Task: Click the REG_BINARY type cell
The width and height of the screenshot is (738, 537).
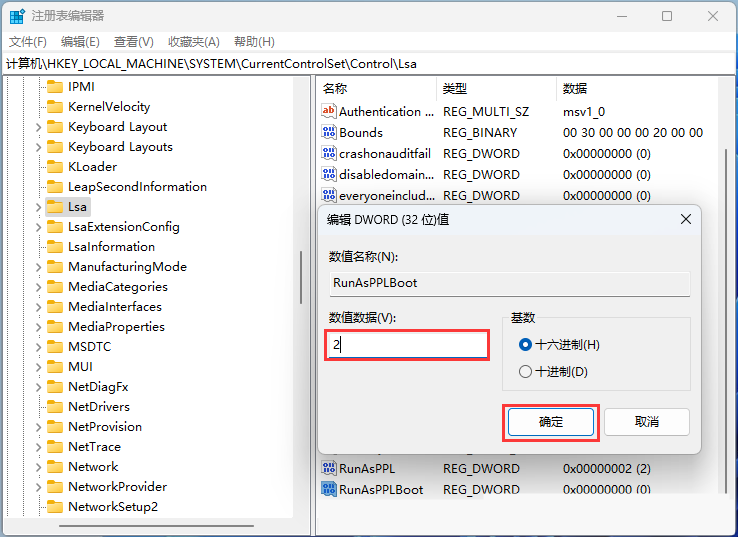Action: [480, 133]
